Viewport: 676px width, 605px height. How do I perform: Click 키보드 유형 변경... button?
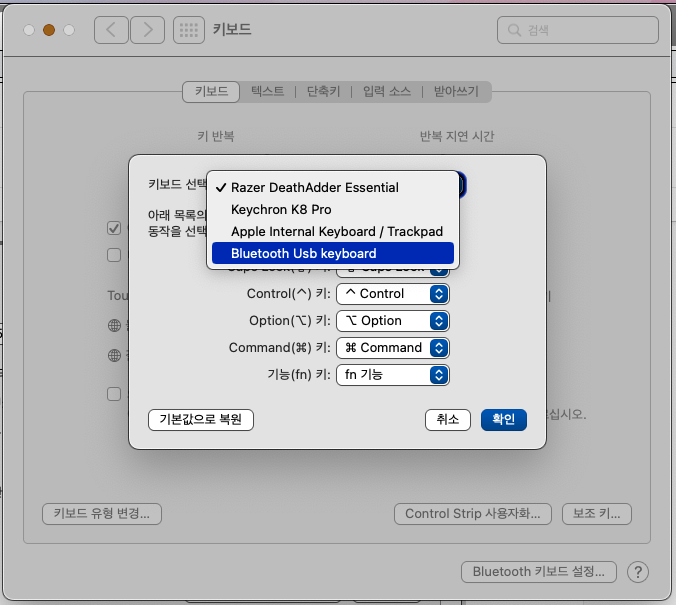pos(102,514)
